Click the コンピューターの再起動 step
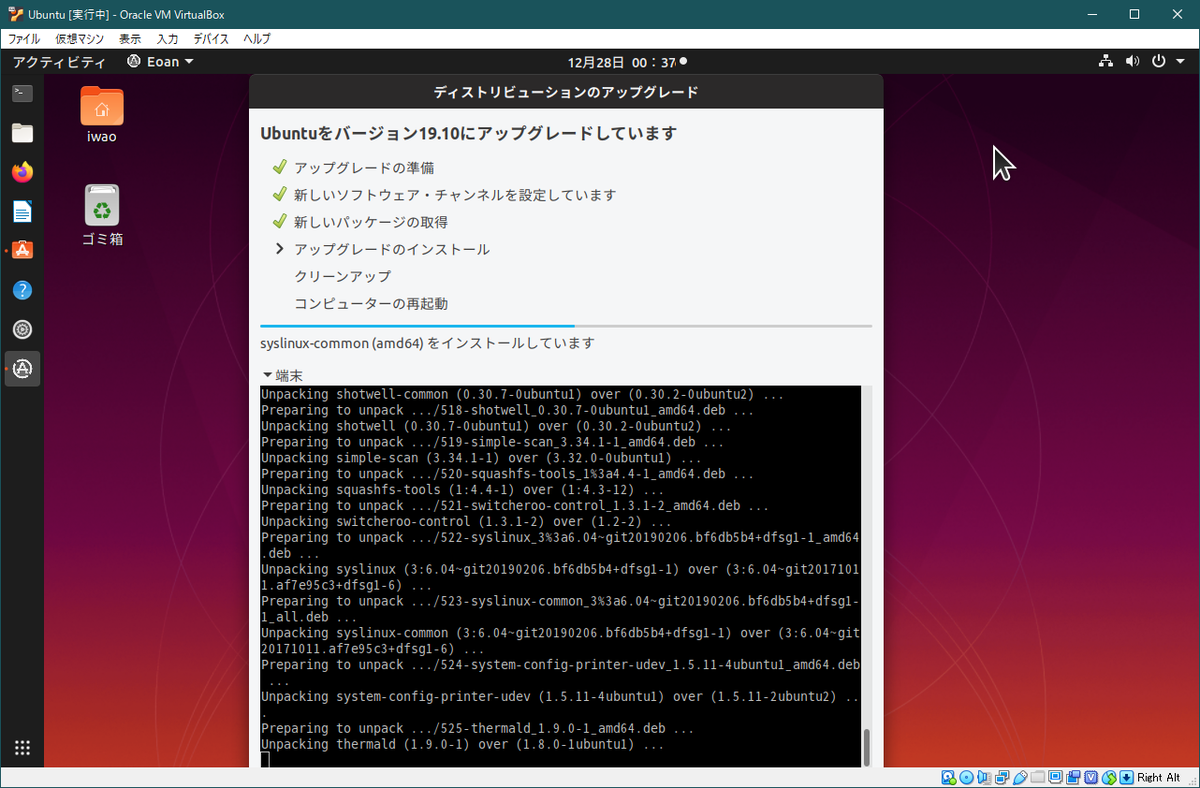Screen dimensions: 1200x788 pos(371,303)
